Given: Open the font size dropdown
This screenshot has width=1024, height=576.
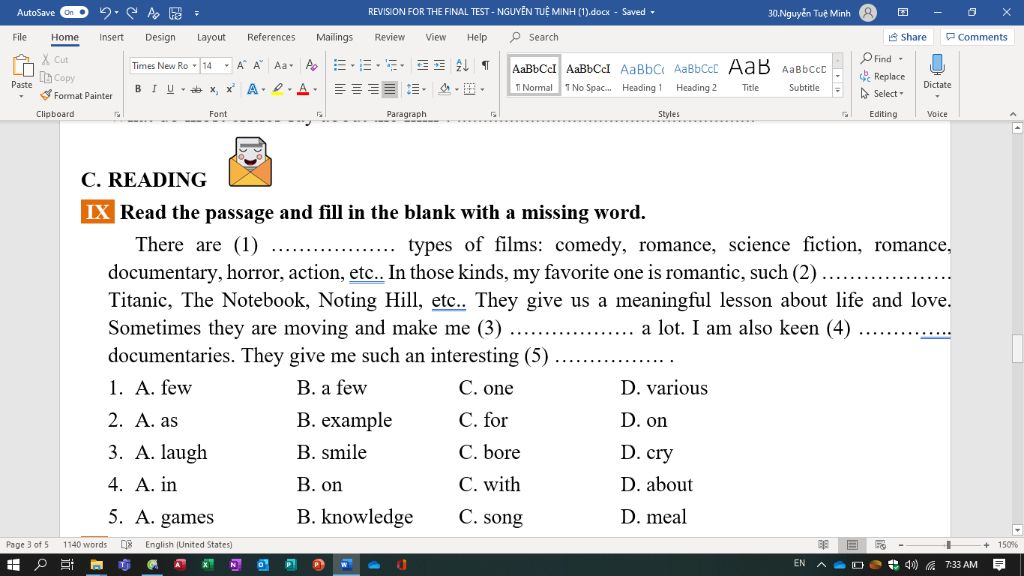Looking at the screenshot, I should pos(227,66).
